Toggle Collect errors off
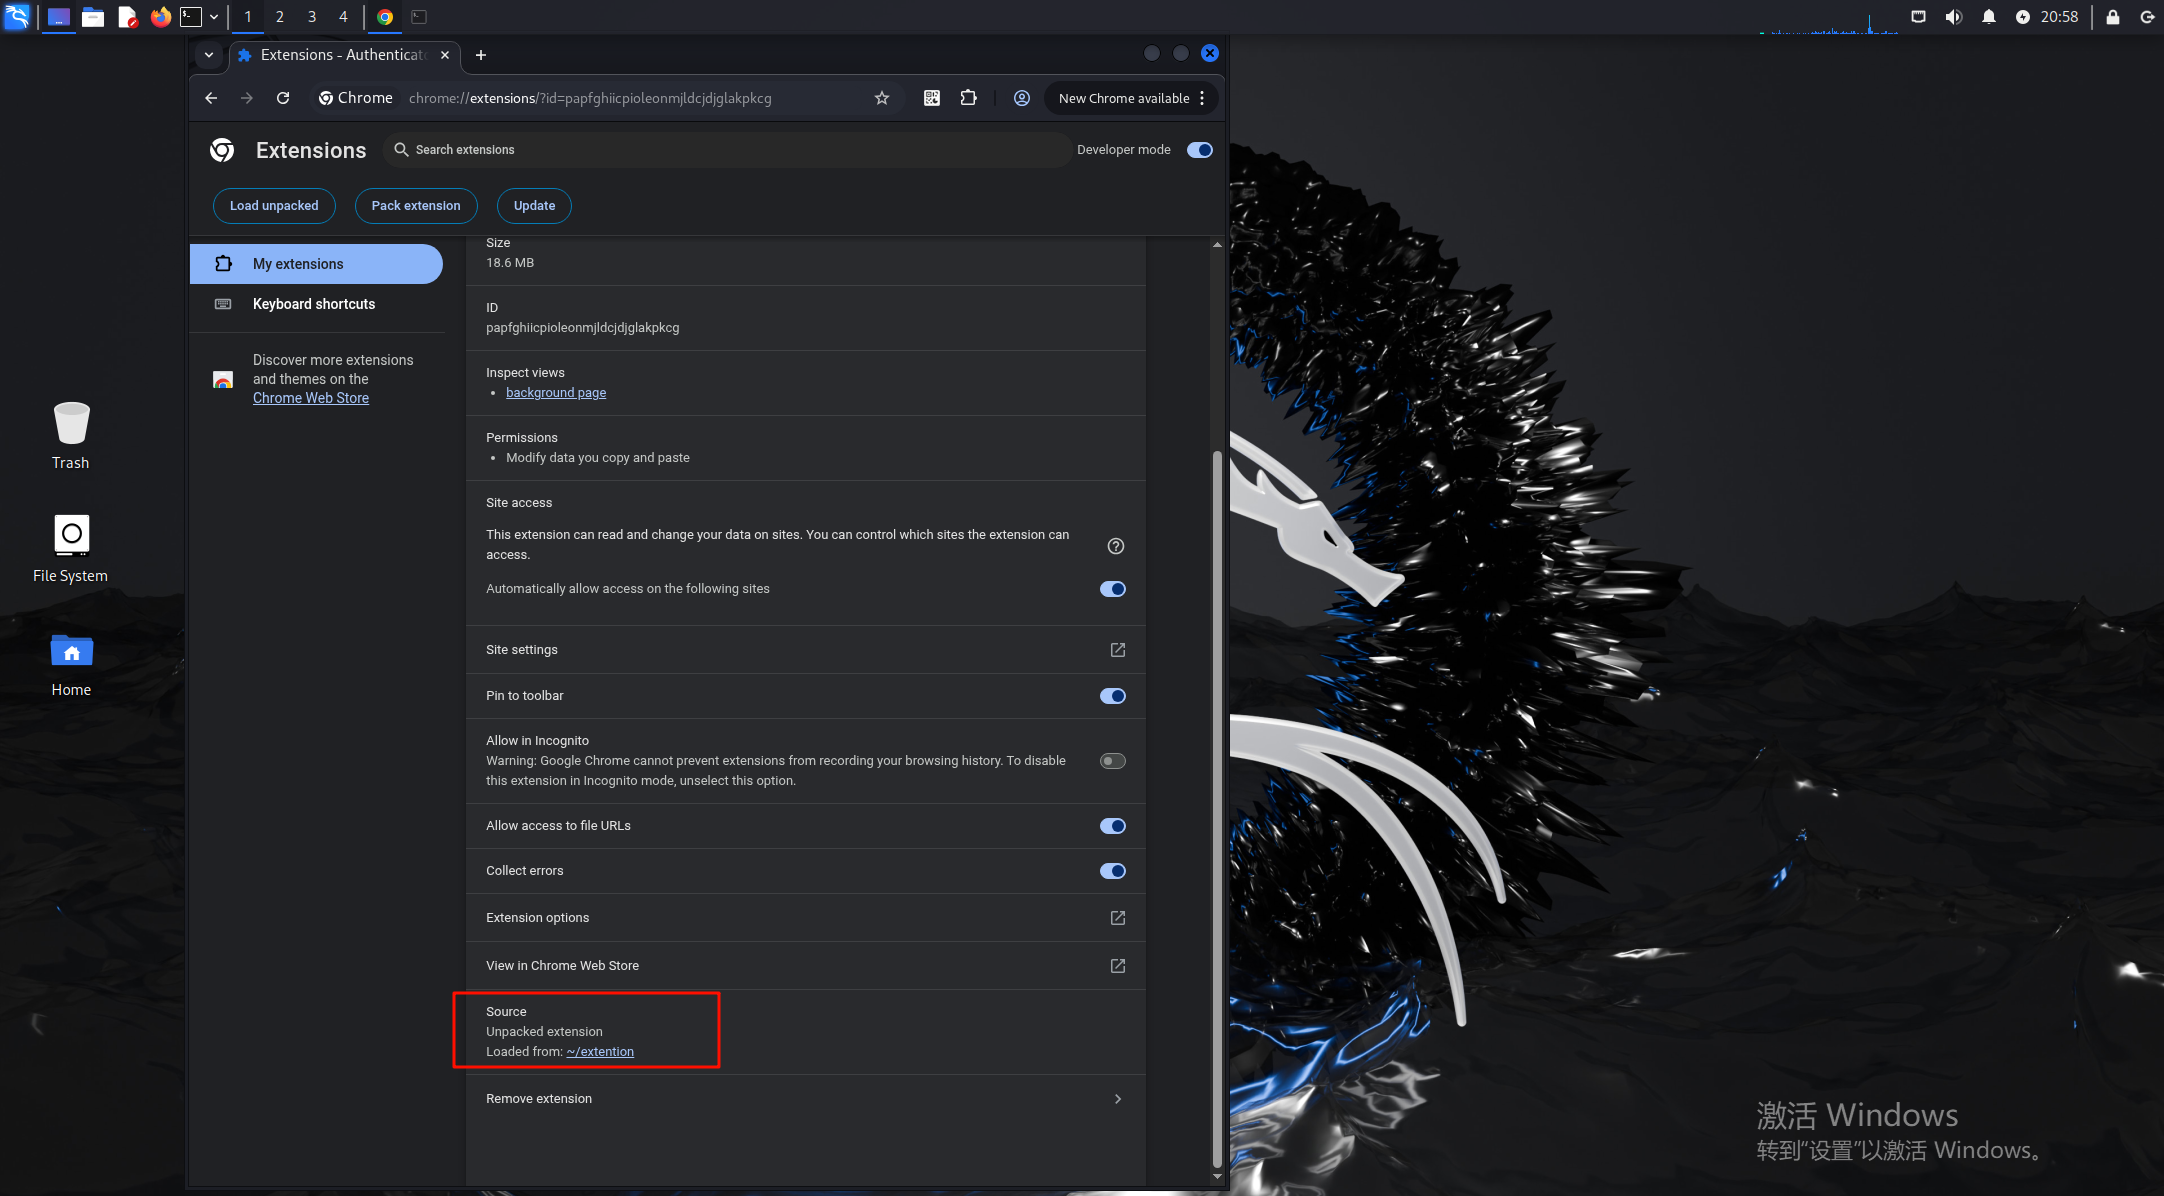 pyautogui.click(x=1112, y=871)
